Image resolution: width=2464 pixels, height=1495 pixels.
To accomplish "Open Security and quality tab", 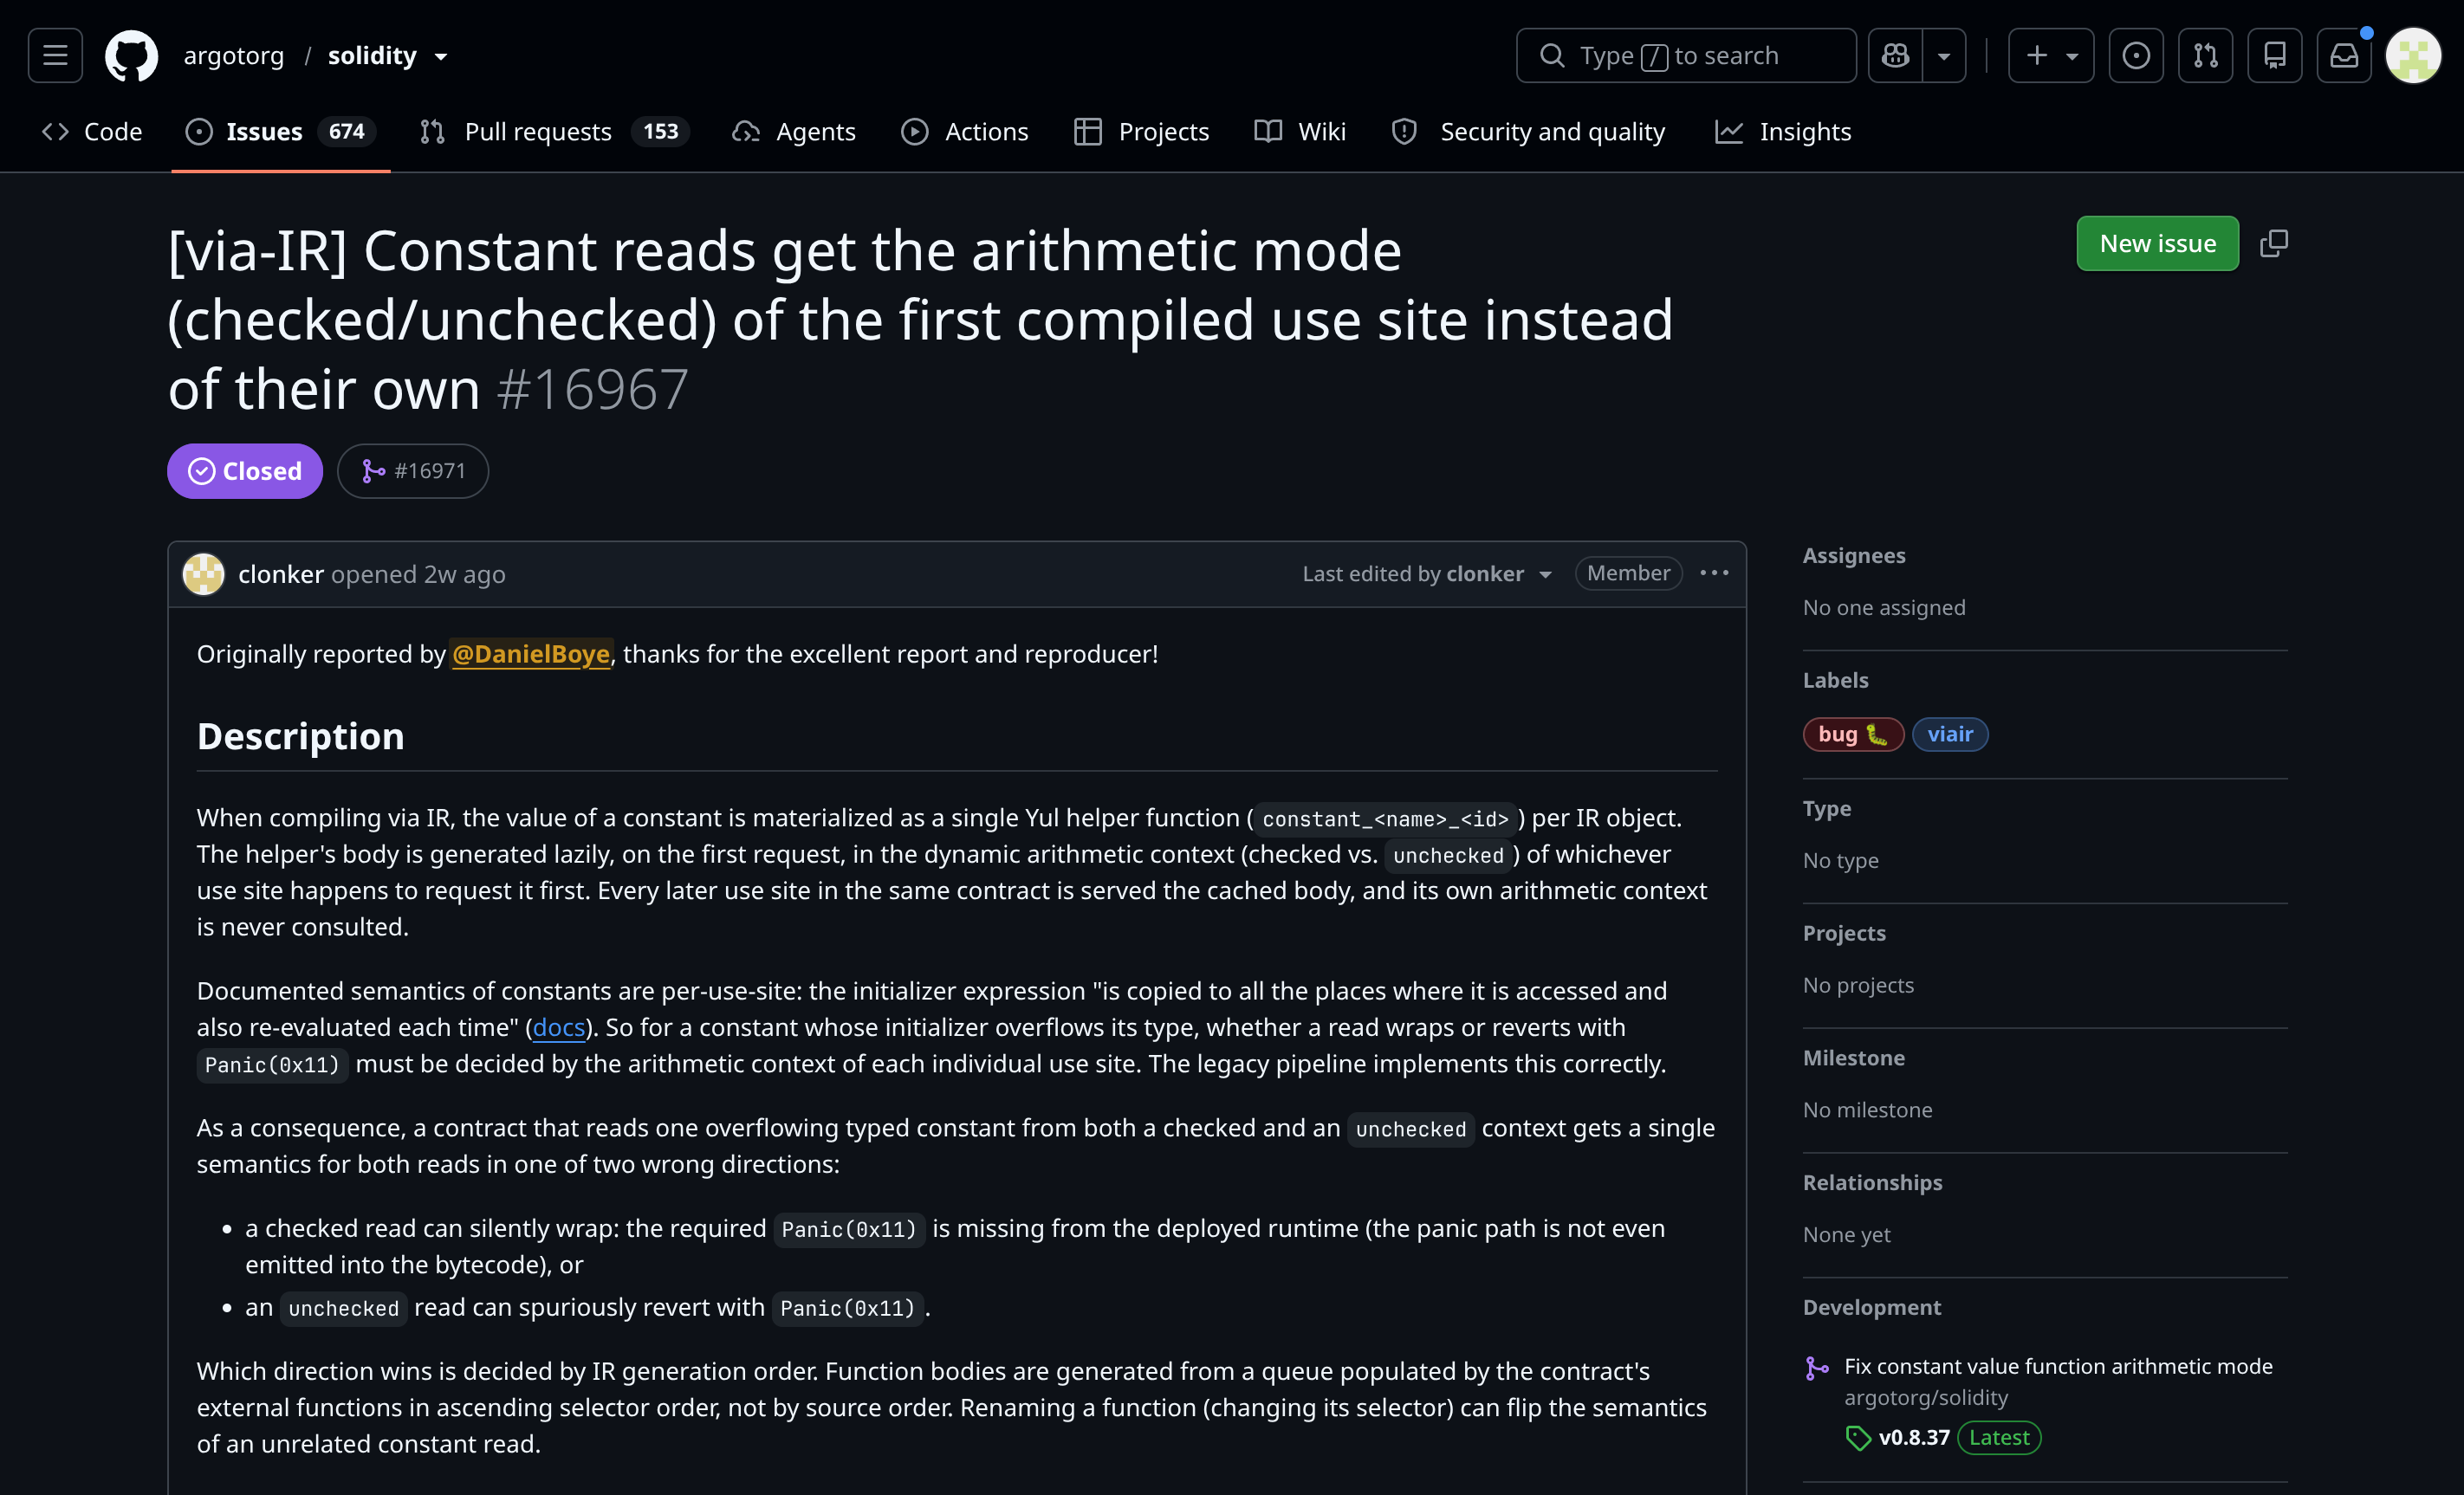I will pyautogui.click(x=1528, y=131).
